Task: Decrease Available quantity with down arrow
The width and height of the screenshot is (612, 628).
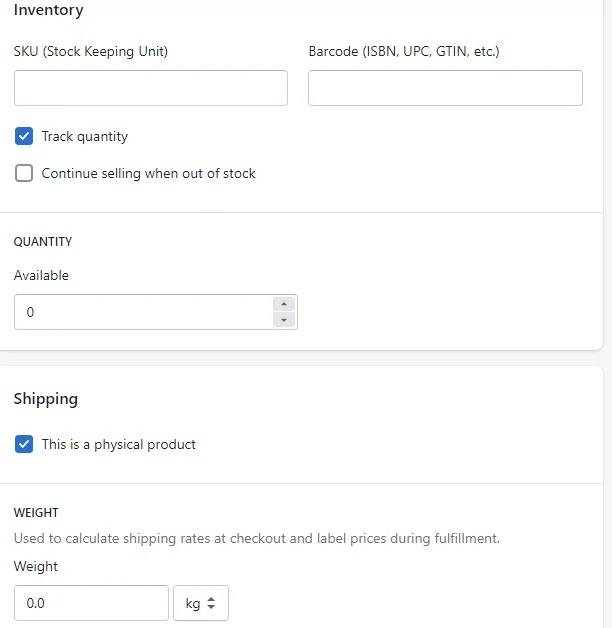Action: [x=285, y=320]
